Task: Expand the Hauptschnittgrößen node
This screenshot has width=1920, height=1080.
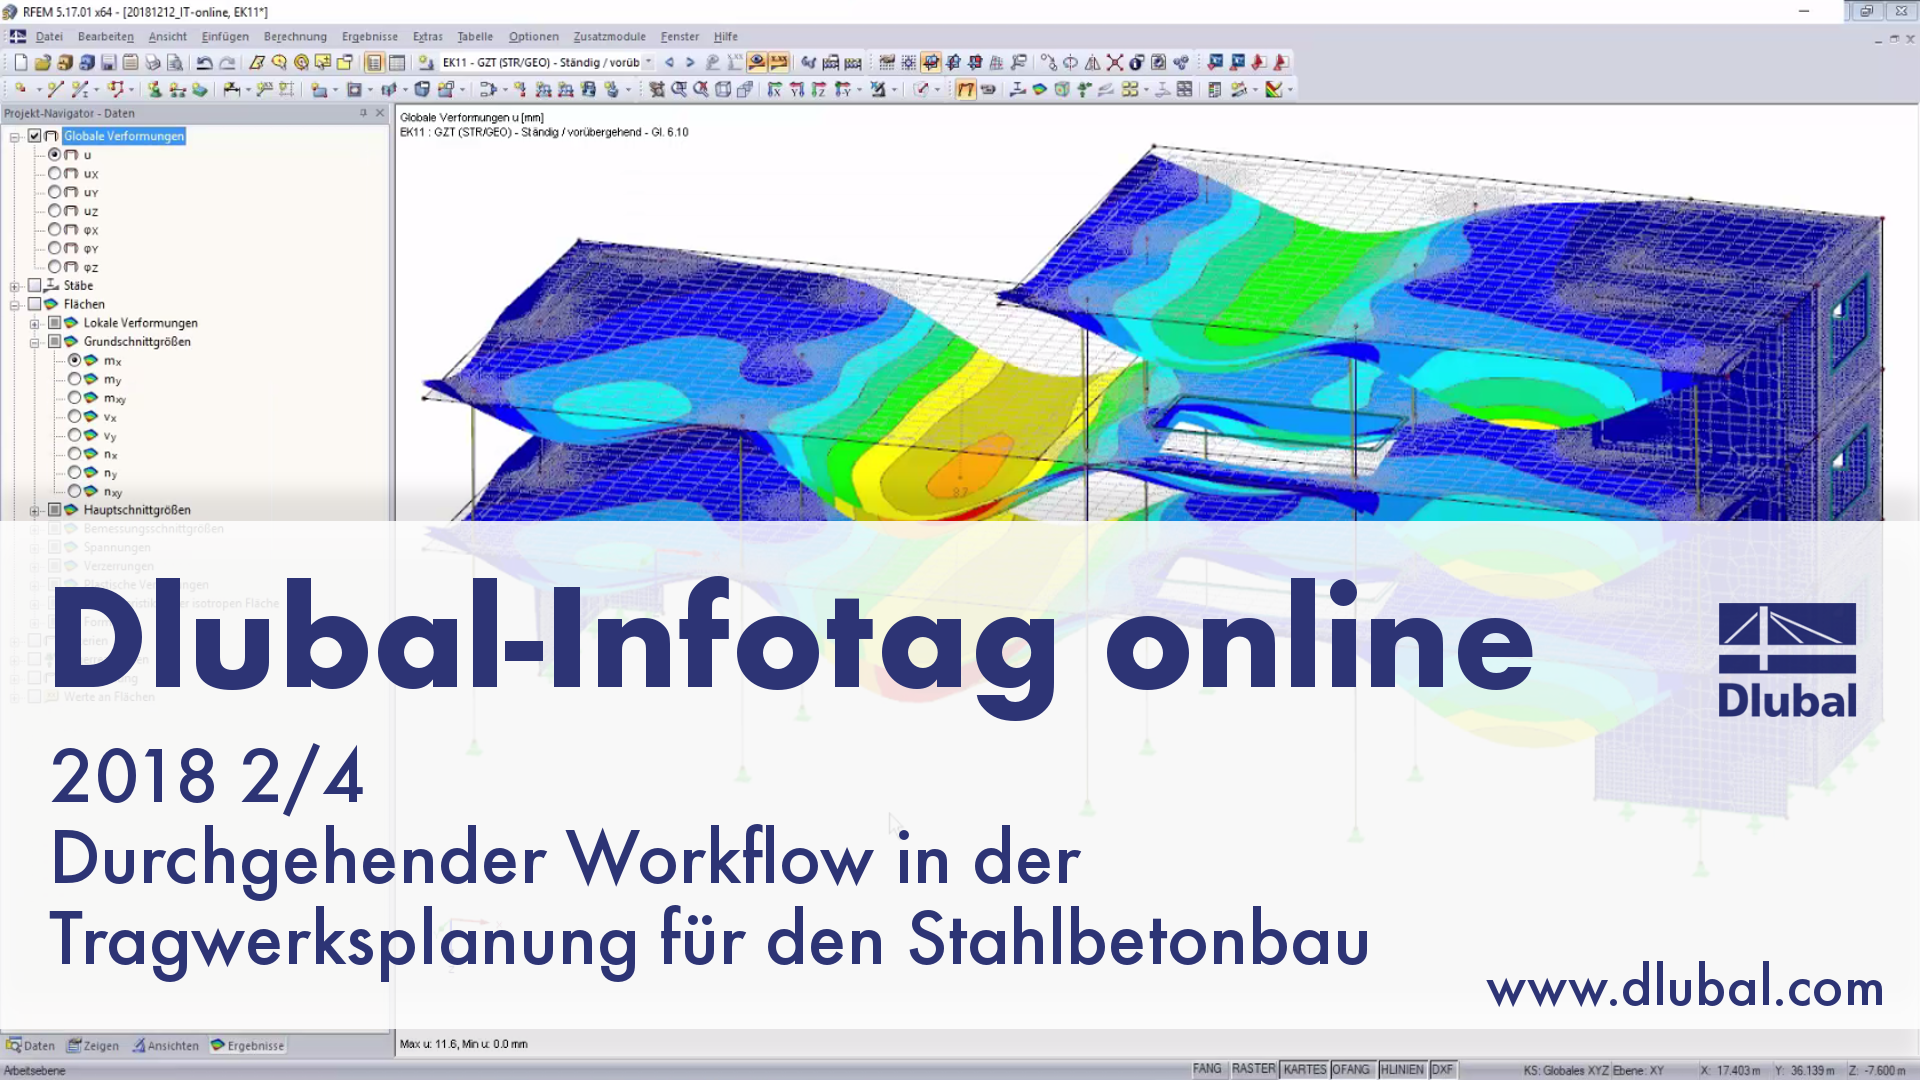Action: [35, 510]
